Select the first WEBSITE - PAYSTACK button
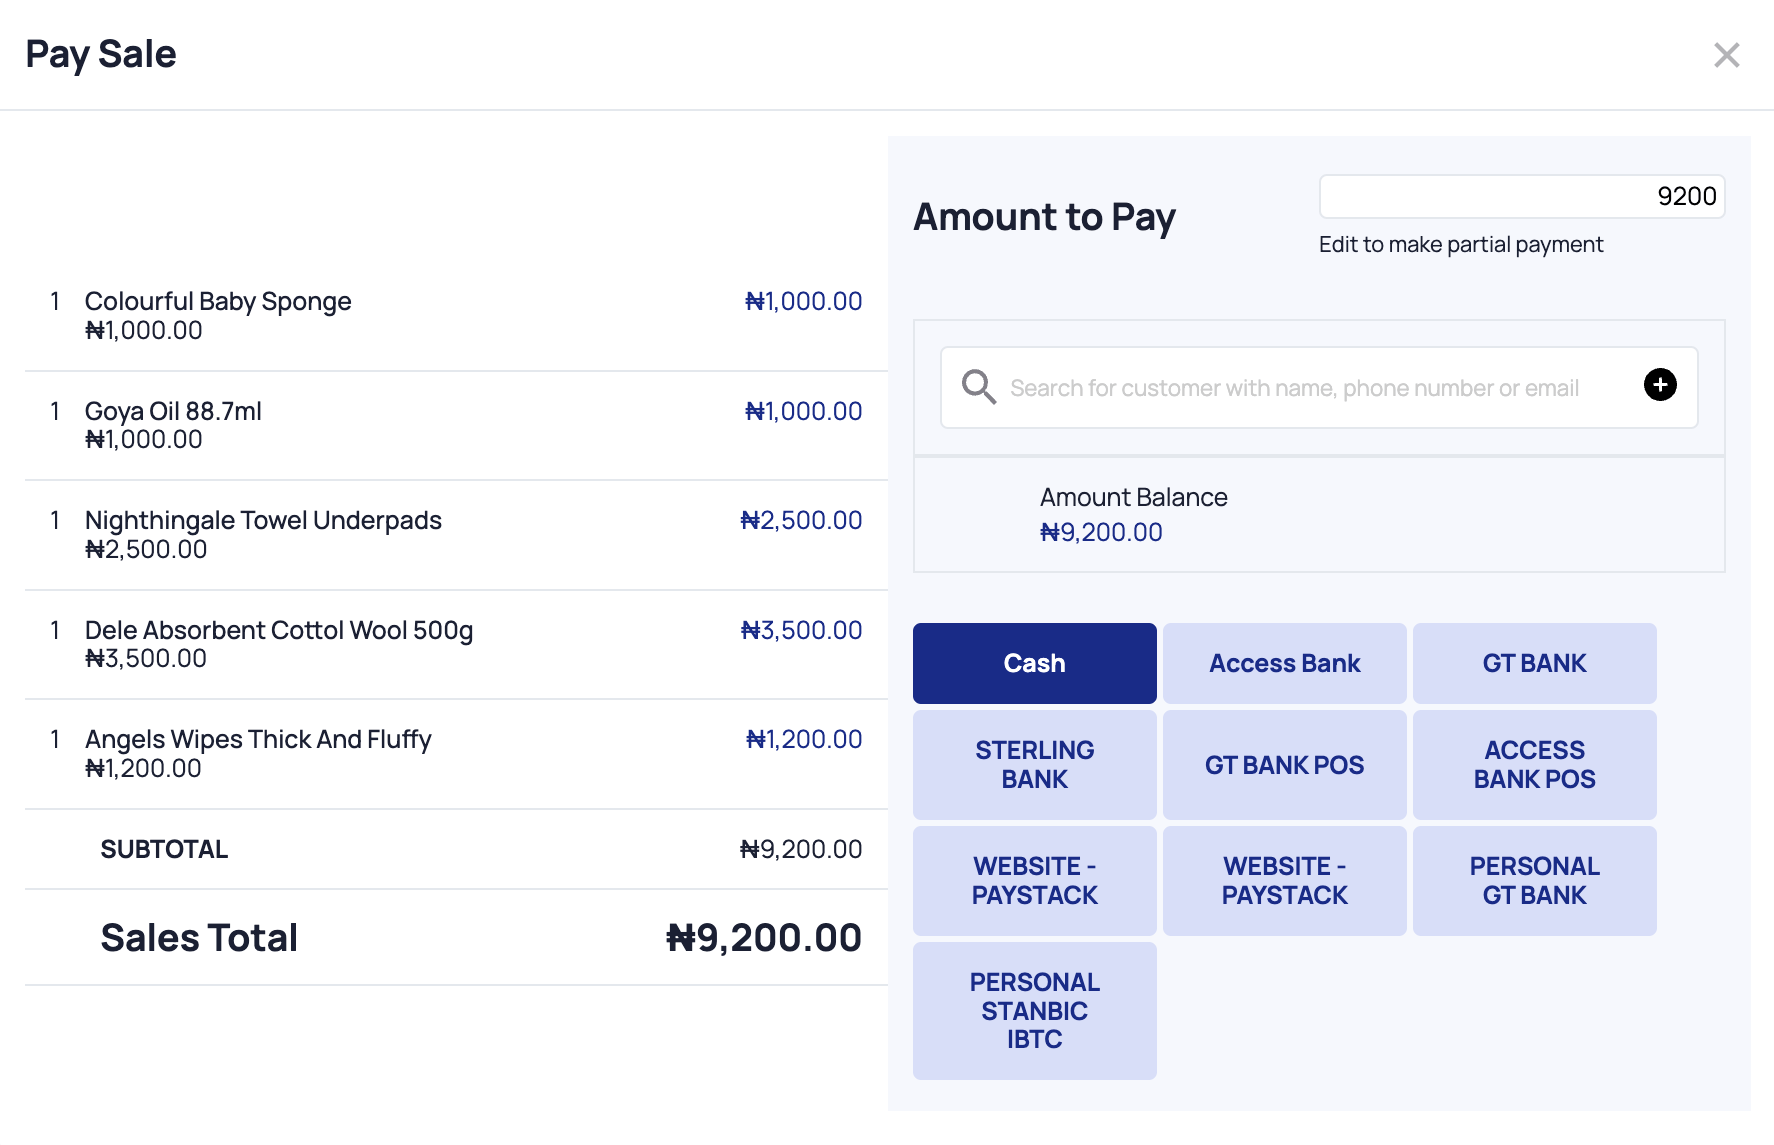 click(x=1034, y=881)
